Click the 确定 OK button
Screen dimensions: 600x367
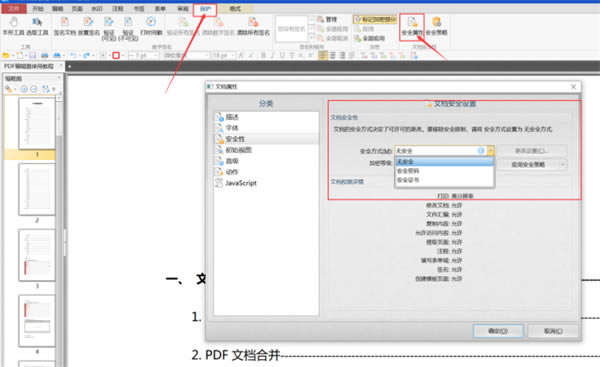[x=498, y=331]
